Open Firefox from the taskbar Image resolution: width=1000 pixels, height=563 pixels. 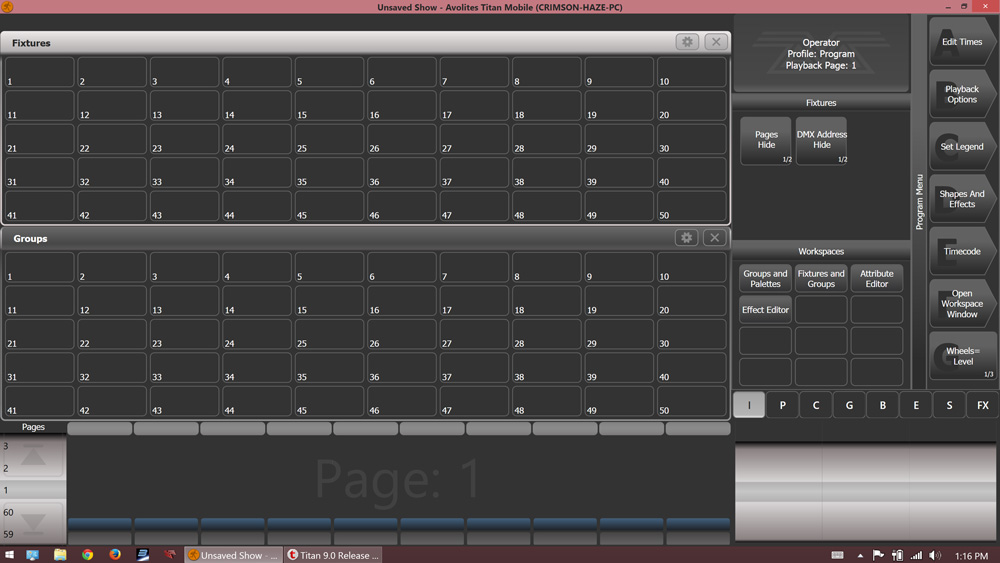coord(115,555)
